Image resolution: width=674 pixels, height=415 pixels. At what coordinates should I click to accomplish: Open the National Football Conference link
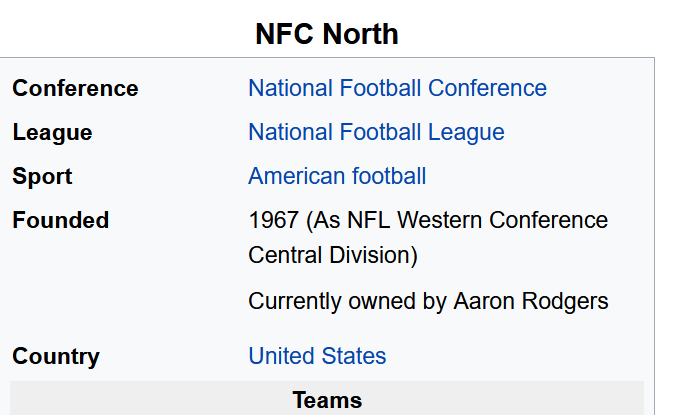click(397, 88)
